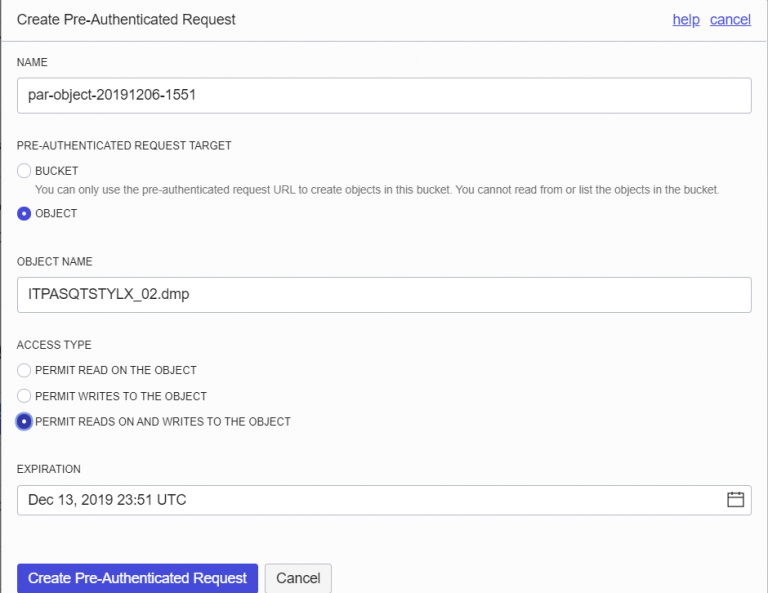Screen dimensions: 768x593
Task: Click the Create Pre-Authenticated Request dialog title
Action: pos(127,20)
